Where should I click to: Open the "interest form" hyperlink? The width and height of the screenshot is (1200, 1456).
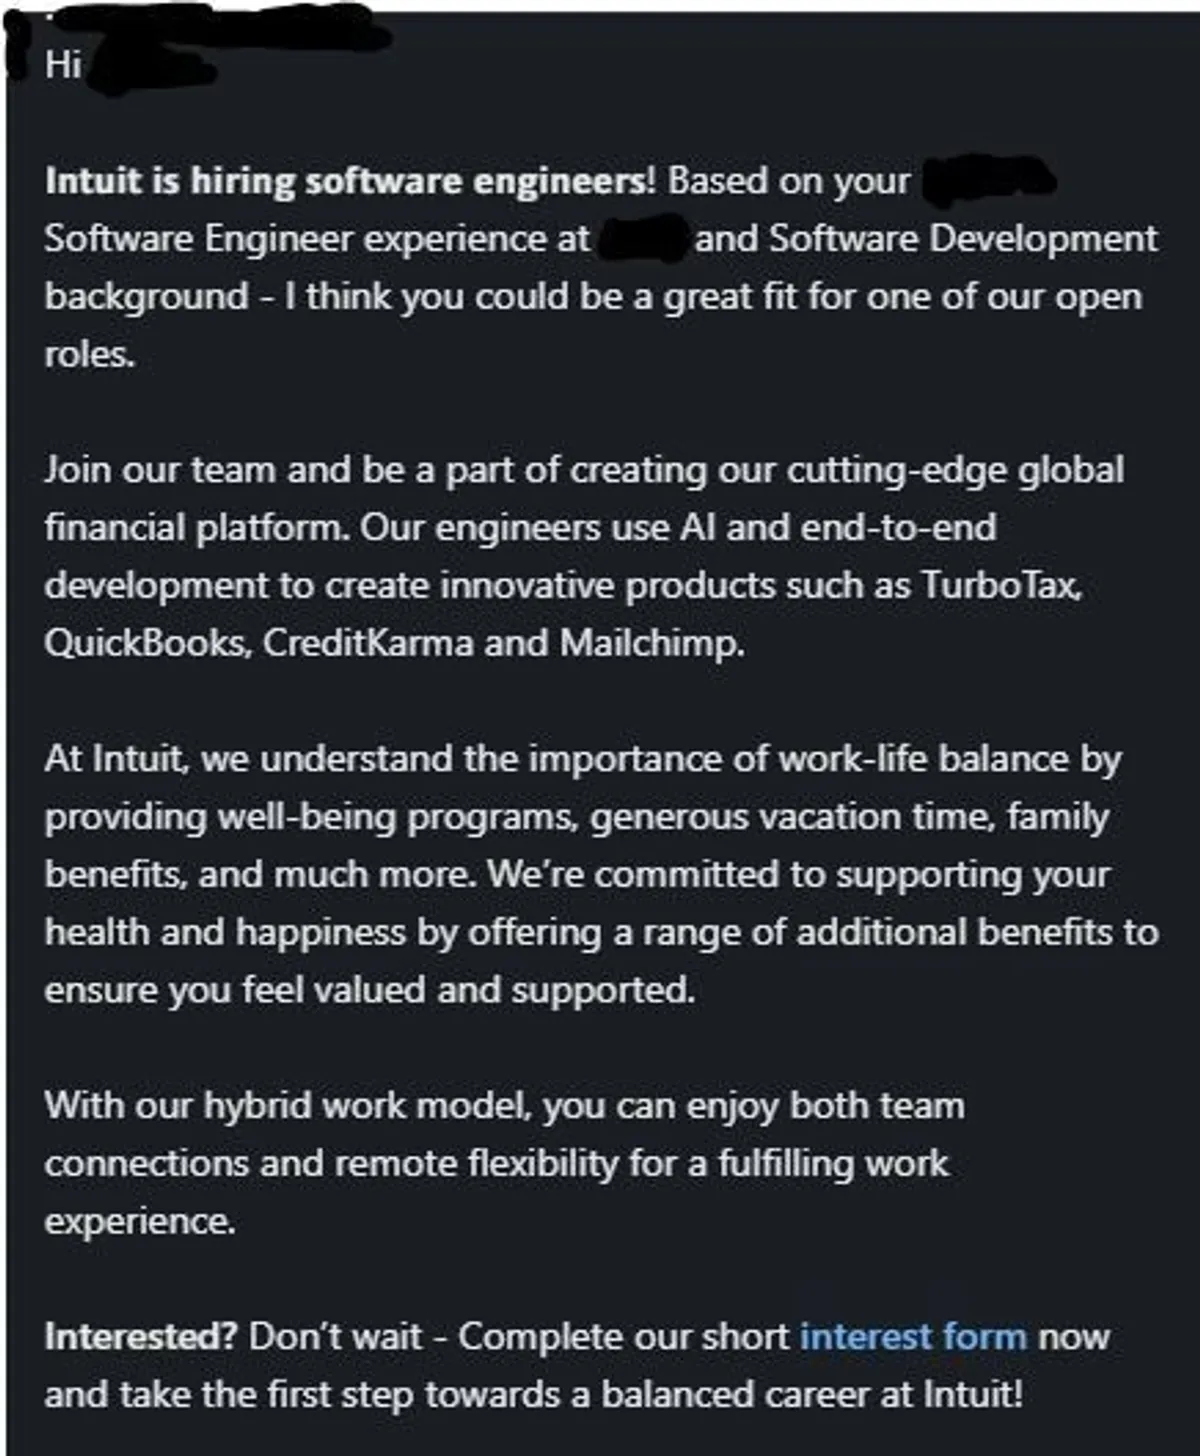pos(913,1336)
